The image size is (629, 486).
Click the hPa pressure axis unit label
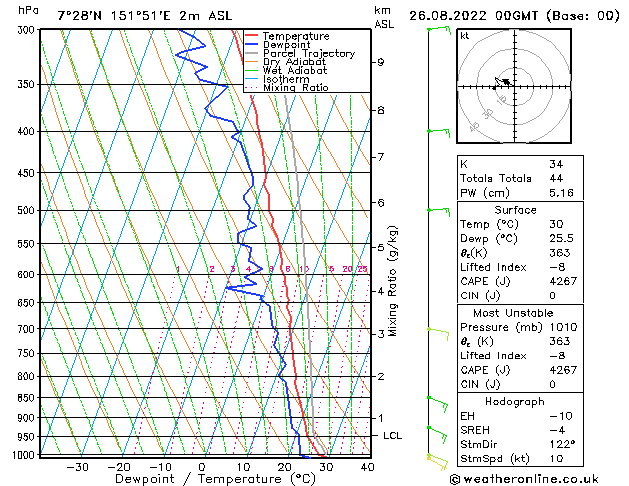(28, 11)
